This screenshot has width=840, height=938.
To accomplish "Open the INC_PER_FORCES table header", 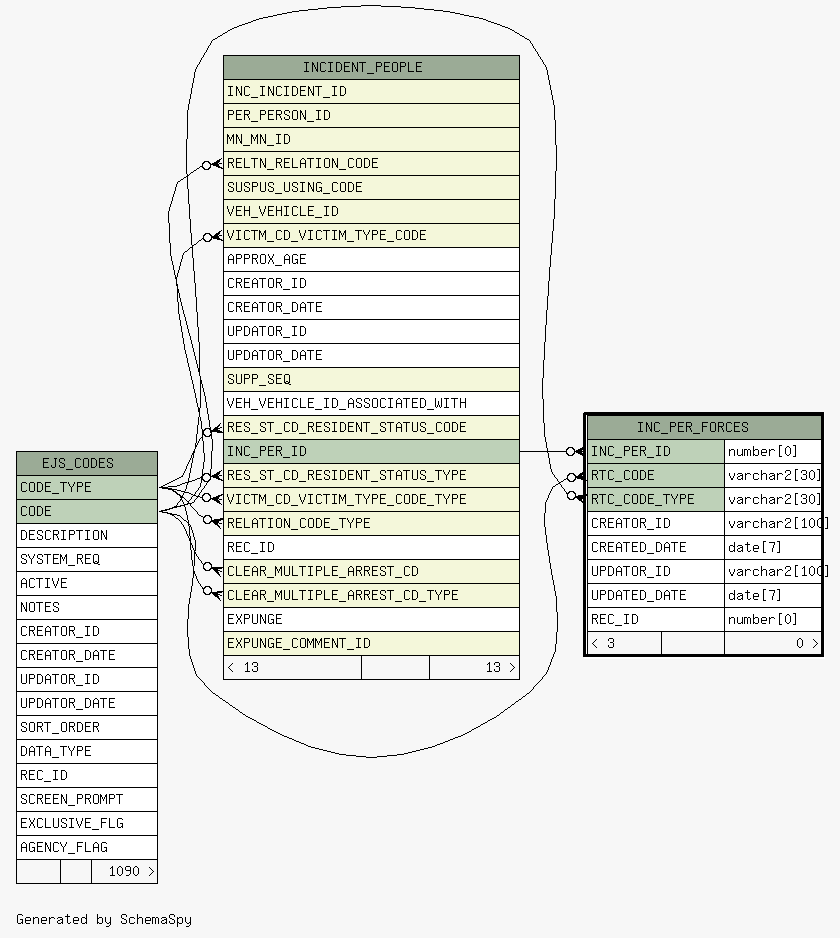I will [704, 428].
